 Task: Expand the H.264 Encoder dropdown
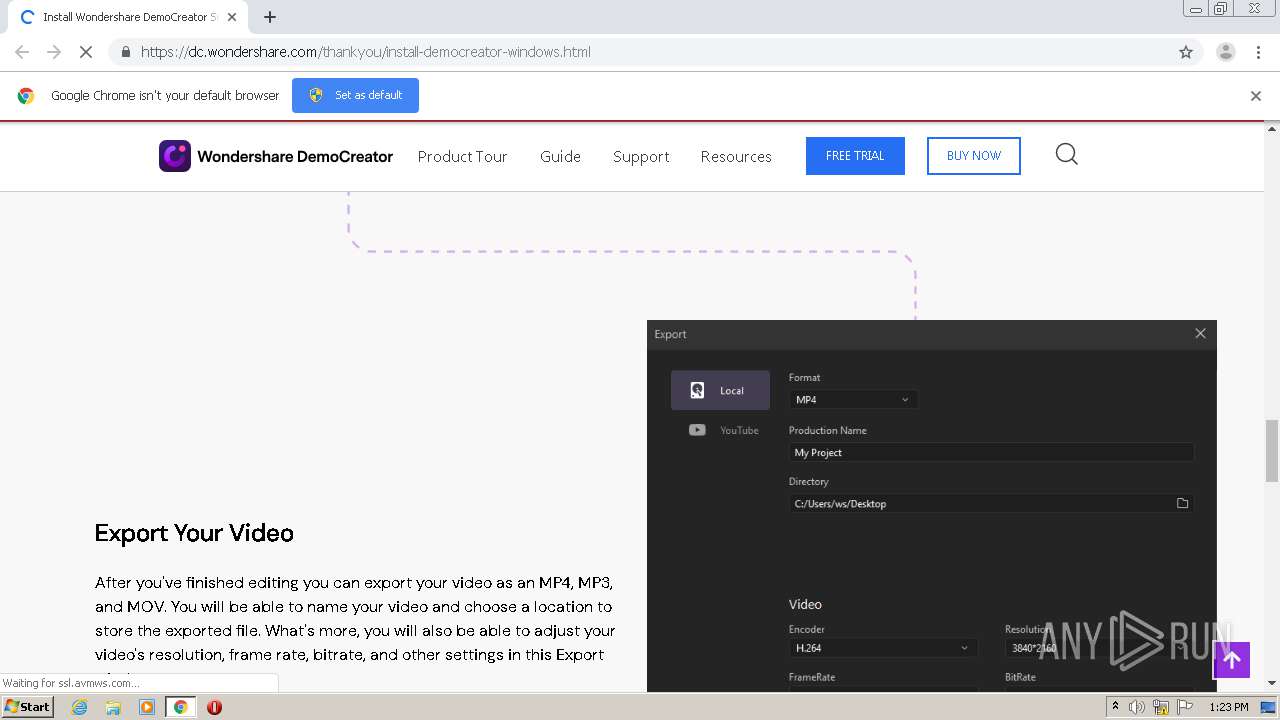(883, 648)
